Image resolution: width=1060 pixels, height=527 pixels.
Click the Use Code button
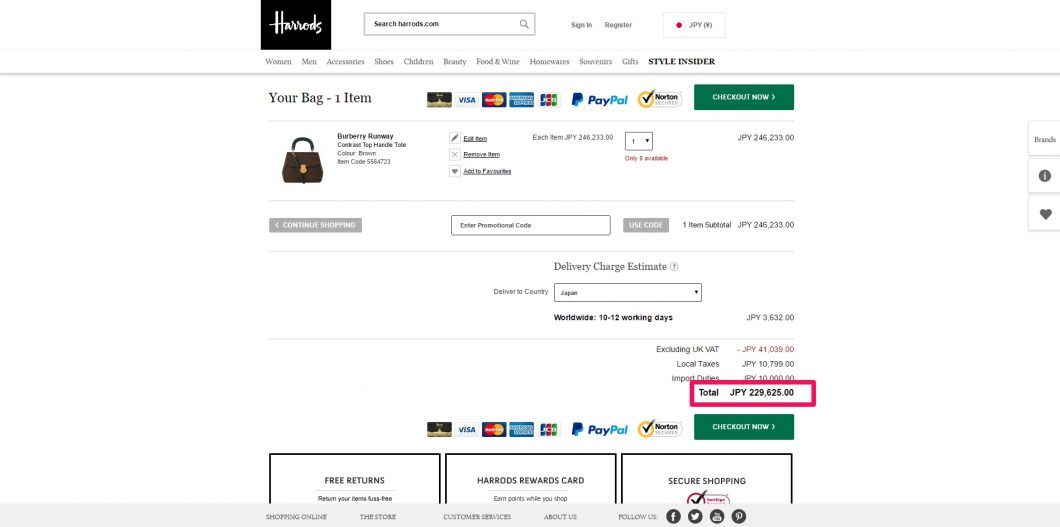pyautogui.click(x=646, y=225)
